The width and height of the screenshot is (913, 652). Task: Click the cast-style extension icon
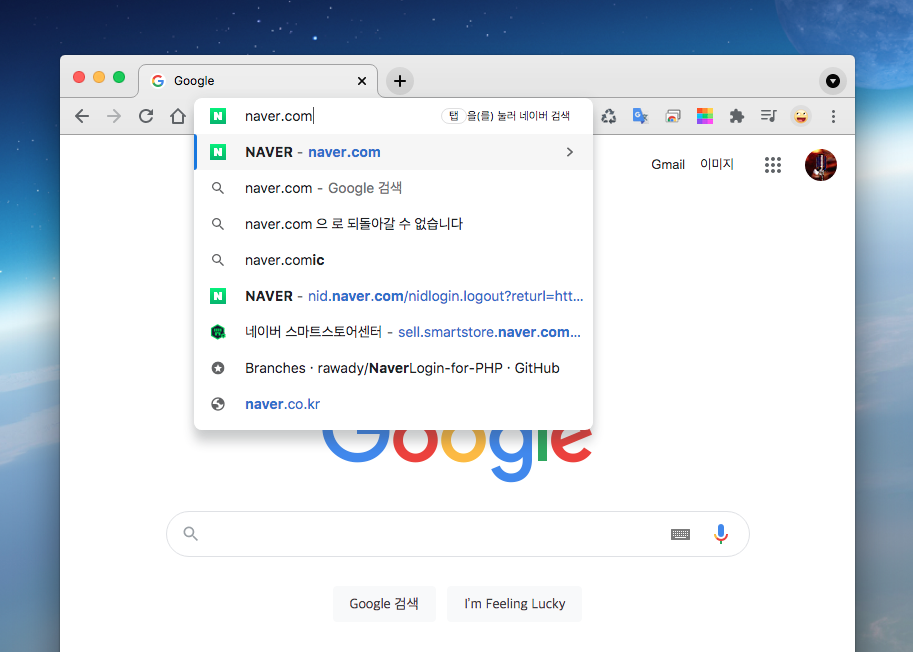673,116
